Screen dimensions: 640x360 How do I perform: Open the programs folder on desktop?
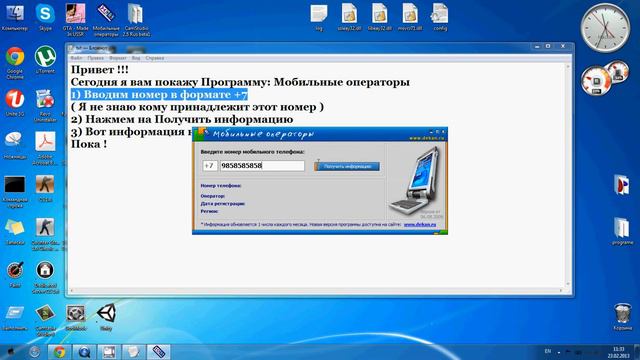pyautogui.click(x=622, y=231)
